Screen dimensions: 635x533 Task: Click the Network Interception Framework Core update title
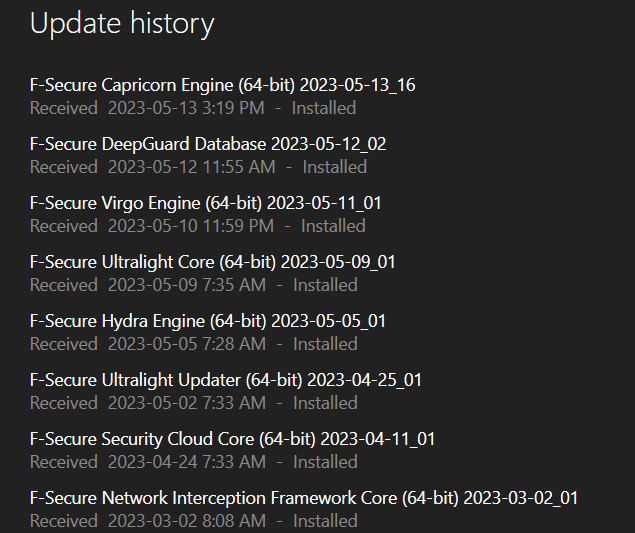pos(304,498)
